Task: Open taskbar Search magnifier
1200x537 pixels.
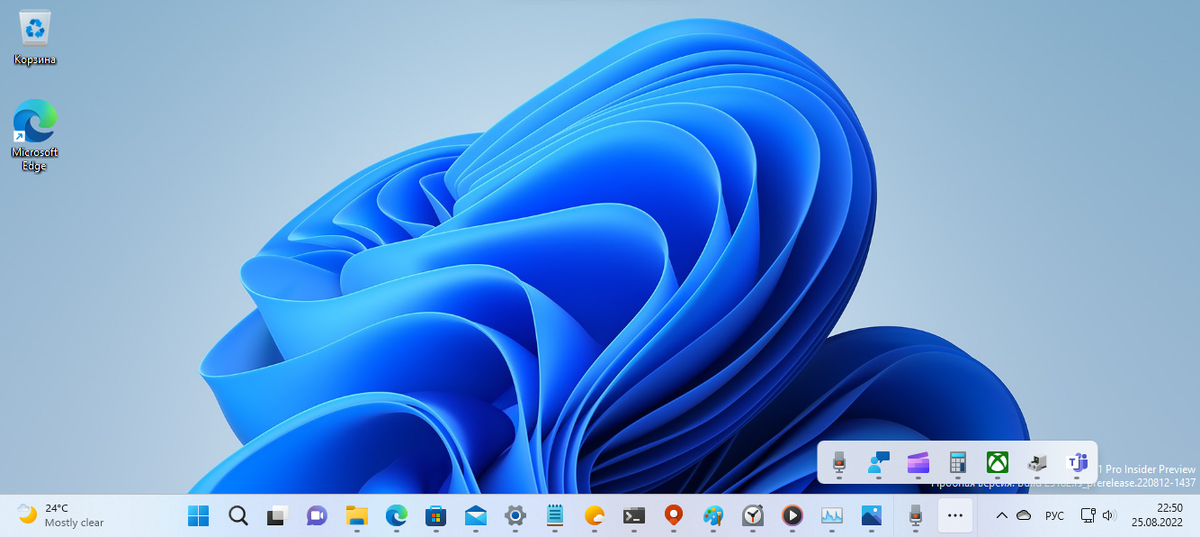Action: pyautogui.click(x=238, y=516)
